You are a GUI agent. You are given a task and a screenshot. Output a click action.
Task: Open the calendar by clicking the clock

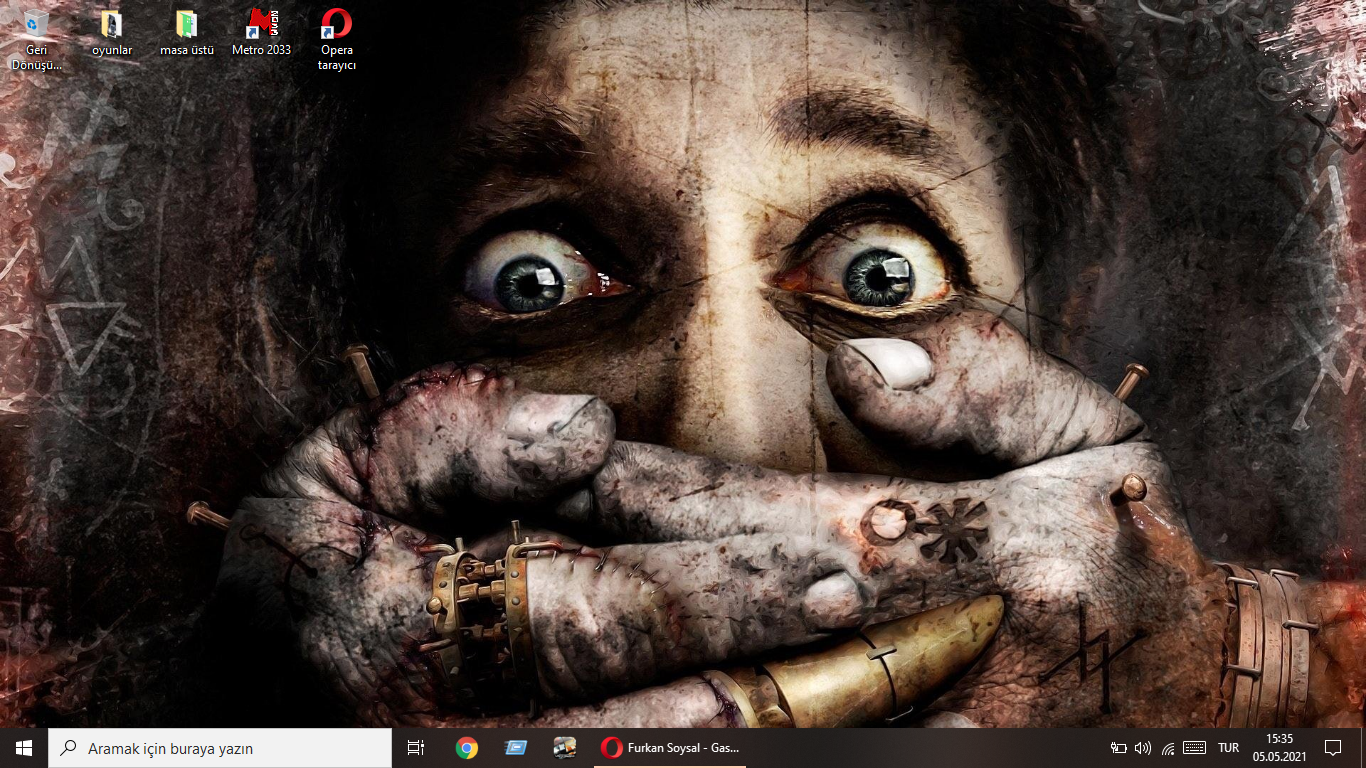(1280, 747)
